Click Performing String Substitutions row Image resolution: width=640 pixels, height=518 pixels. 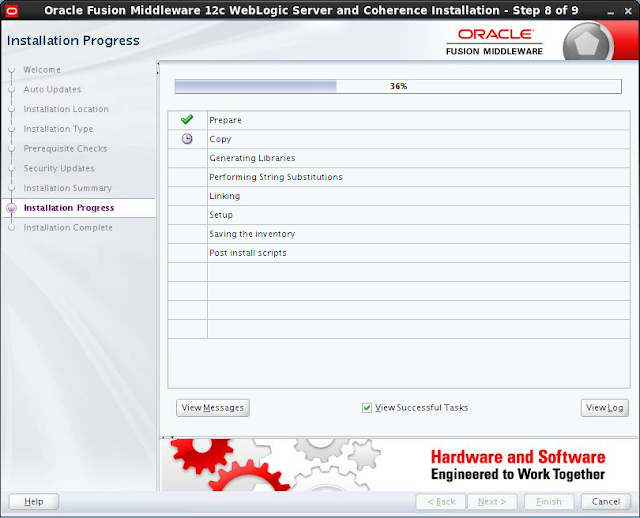click(x=399, y=177)
